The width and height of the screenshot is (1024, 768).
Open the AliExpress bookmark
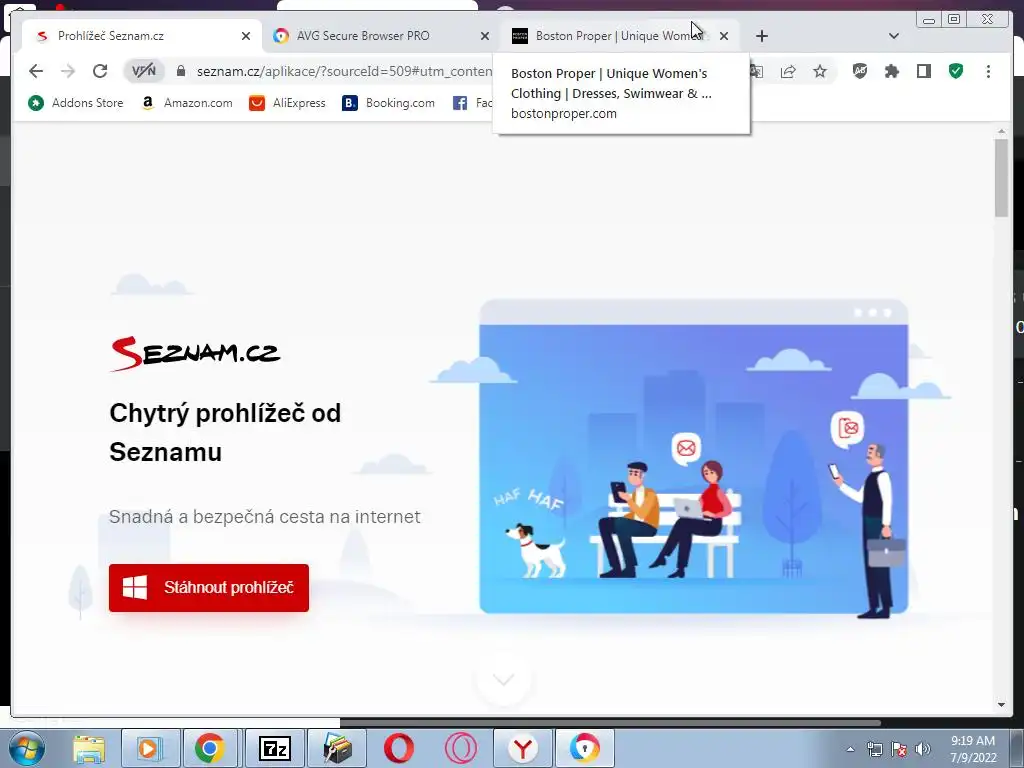pyautogui.click(x=287, y=103)
